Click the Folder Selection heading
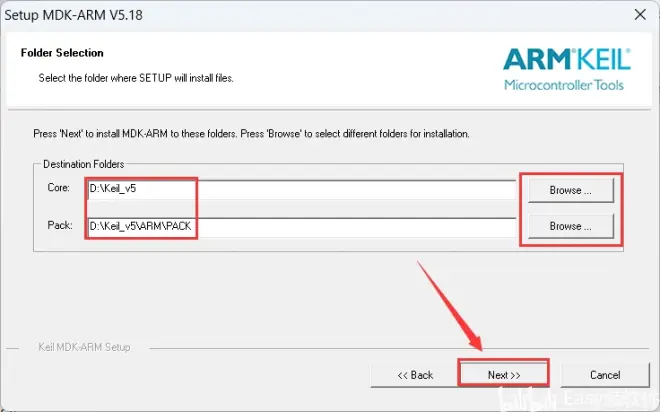This screenshot has height=412, width=660. coord(62,53)
